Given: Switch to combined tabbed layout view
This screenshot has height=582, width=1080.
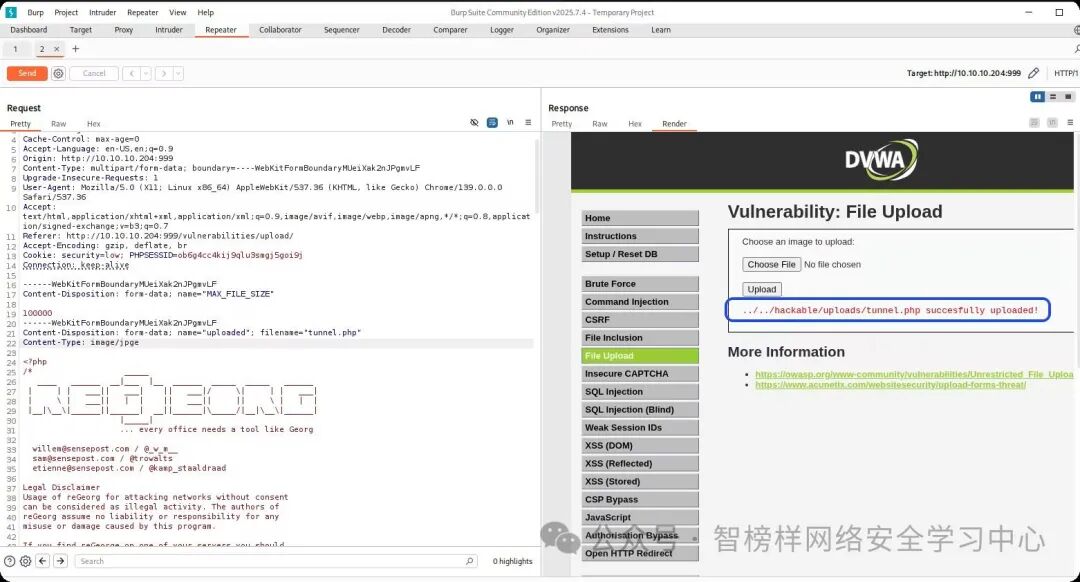Looking at the screenshot, I should coord(1068,96).
